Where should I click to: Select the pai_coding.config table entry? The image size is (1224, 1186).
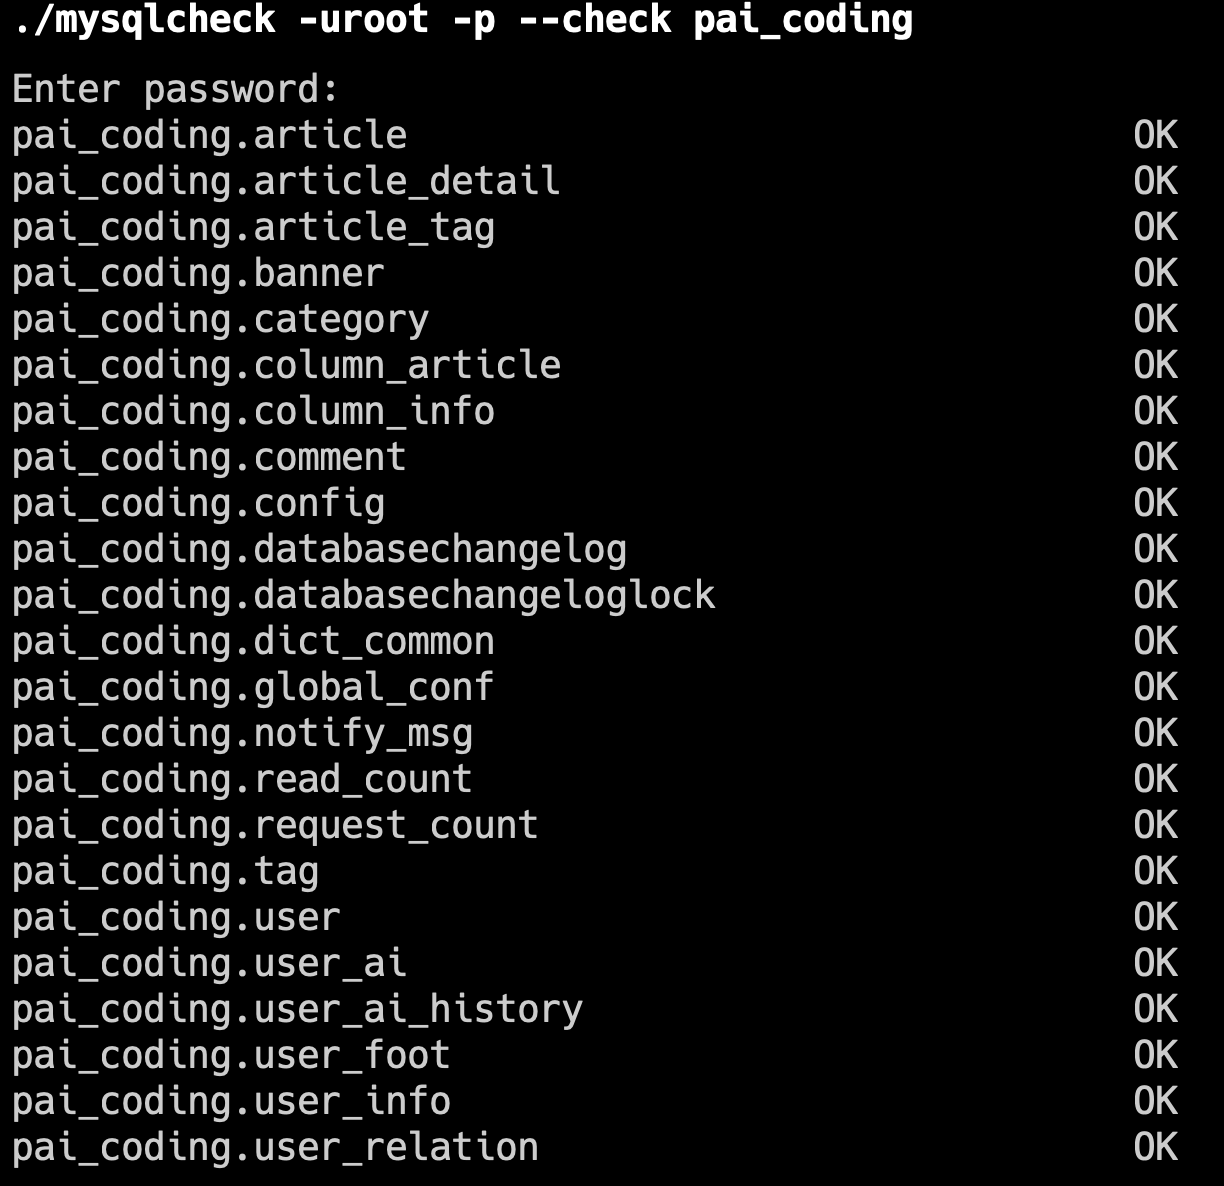(198, 503)
